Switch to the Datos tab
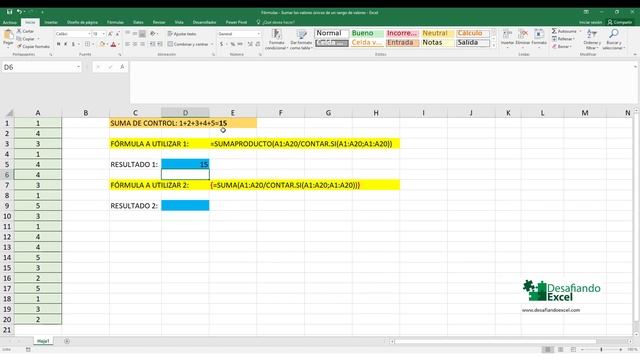The image size is (640, 360). pyautogui.click(x=138, y=22)
